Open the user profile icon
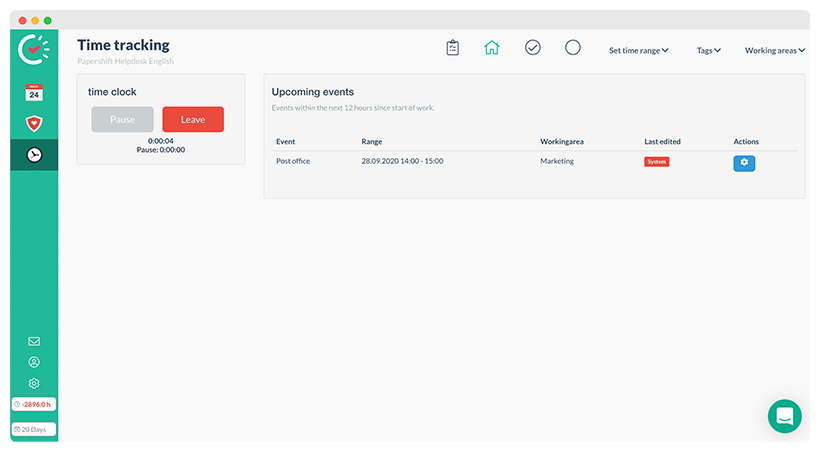The width and height of the screenshot is (820, 452). click(34, 362)
